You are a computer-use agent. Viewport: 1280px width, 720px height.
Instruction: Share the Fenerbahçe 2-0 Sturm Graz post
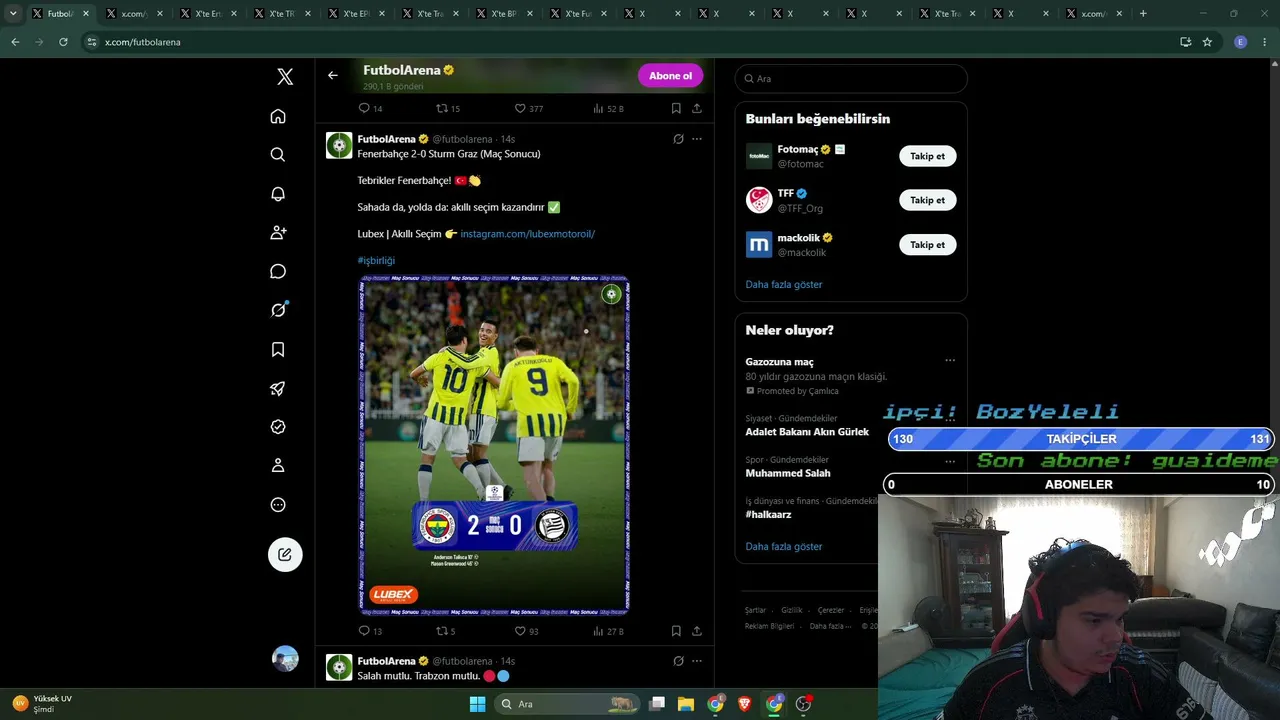pos(697,631)
